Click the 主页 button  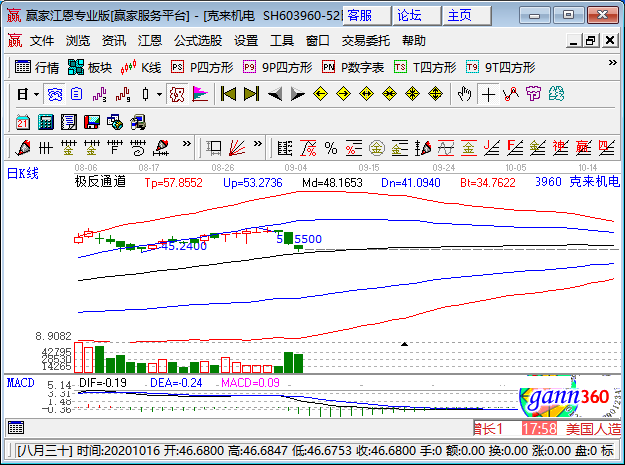[467, 16]
